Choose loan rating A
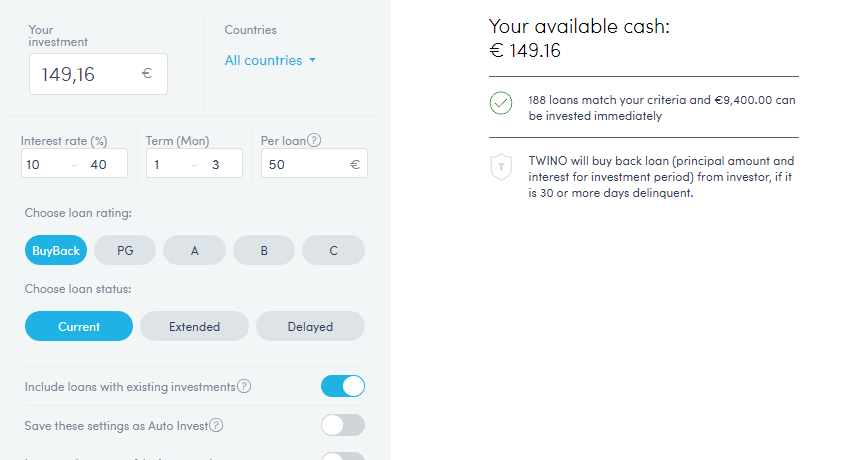 point(194,251)
